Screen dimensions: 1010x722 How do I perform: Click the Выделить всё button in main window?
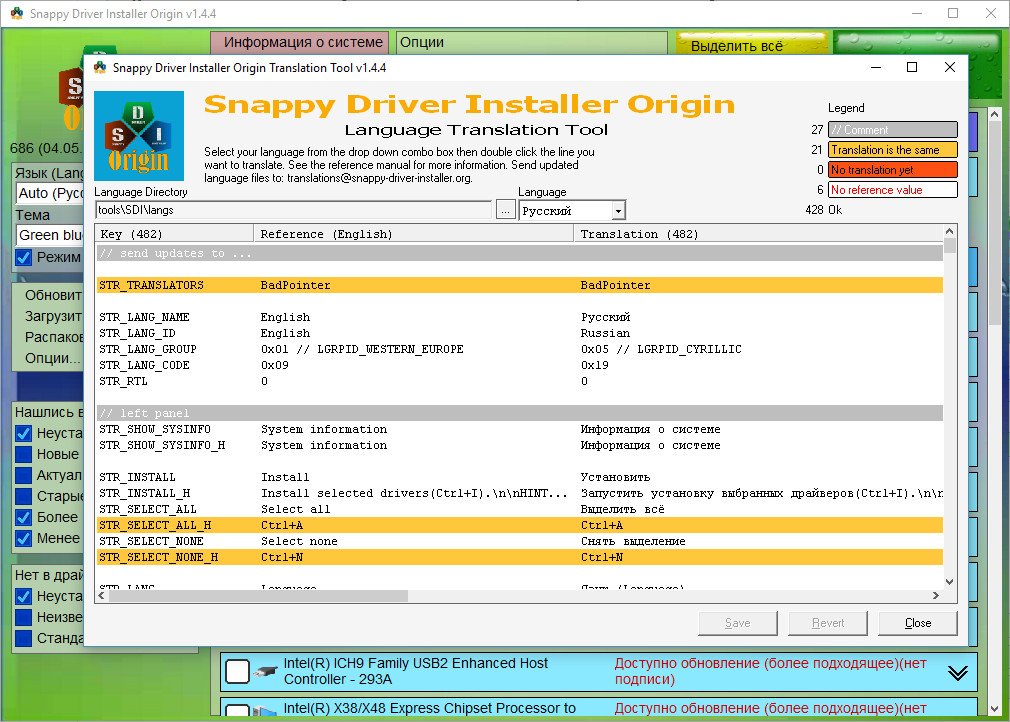(x=752, y=45)
